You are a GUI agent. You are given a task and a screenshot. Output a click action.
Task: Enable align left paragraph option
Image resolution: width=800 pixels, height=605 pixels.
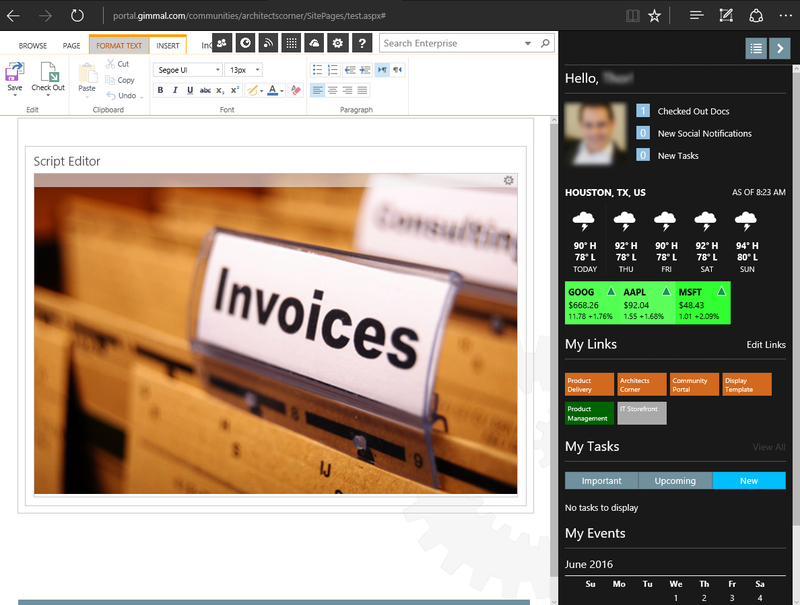(318, 90)
